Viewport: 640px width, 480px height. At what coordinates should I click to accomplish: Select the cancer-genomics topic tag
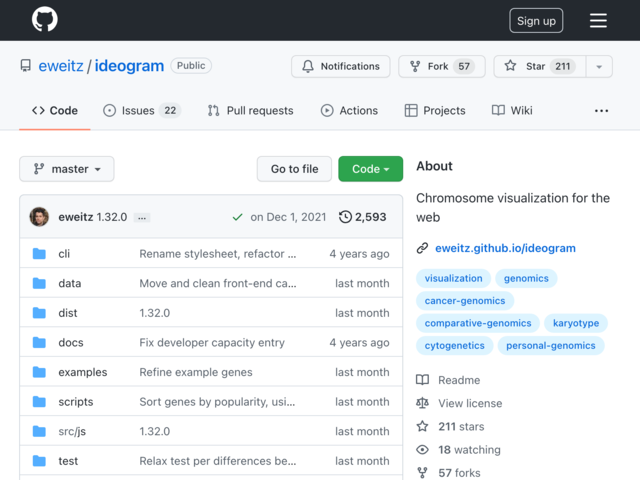tap(465, 301)
